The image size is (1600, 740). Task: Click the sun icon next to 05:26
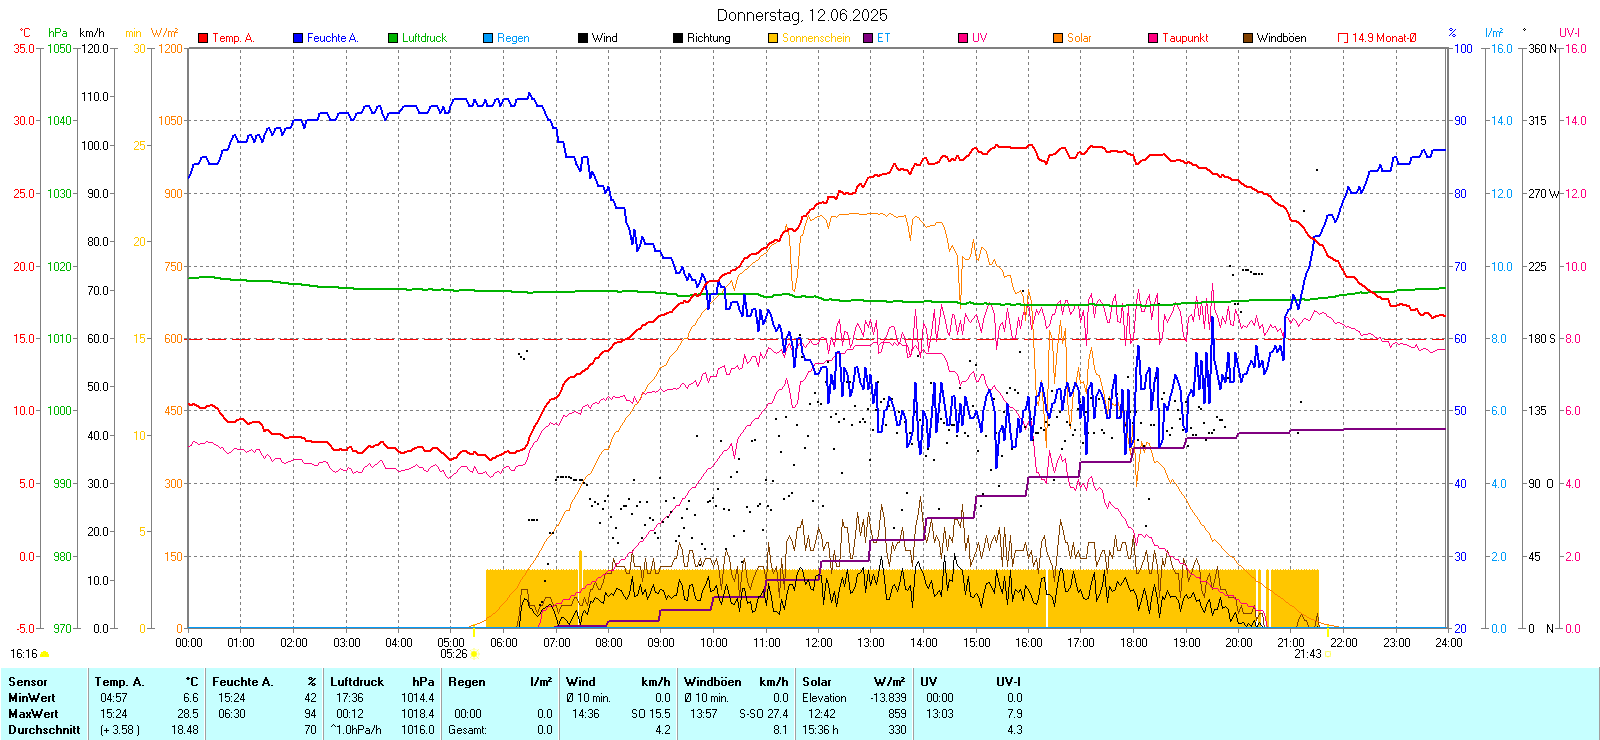point(474,655)
